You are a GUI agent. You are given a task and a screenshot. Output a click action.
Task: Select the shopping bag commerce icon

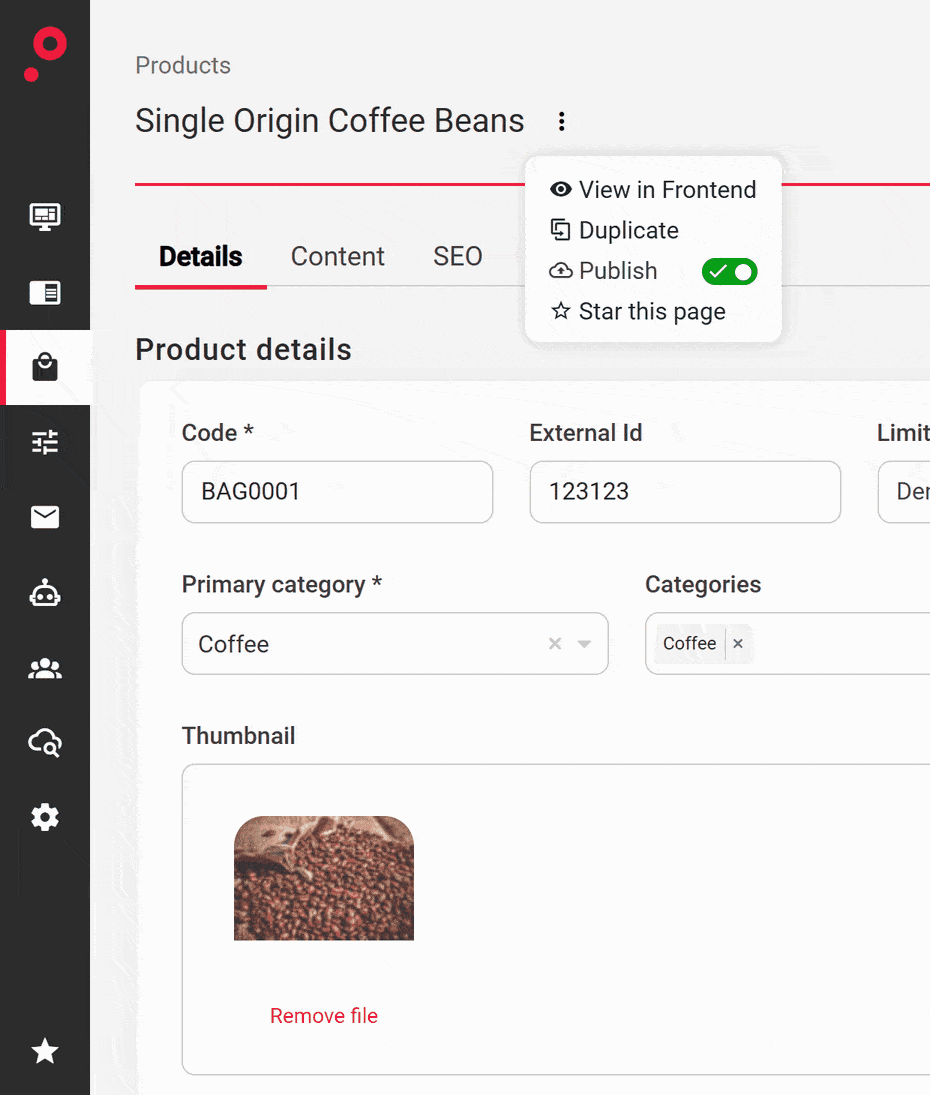point(45,367)
